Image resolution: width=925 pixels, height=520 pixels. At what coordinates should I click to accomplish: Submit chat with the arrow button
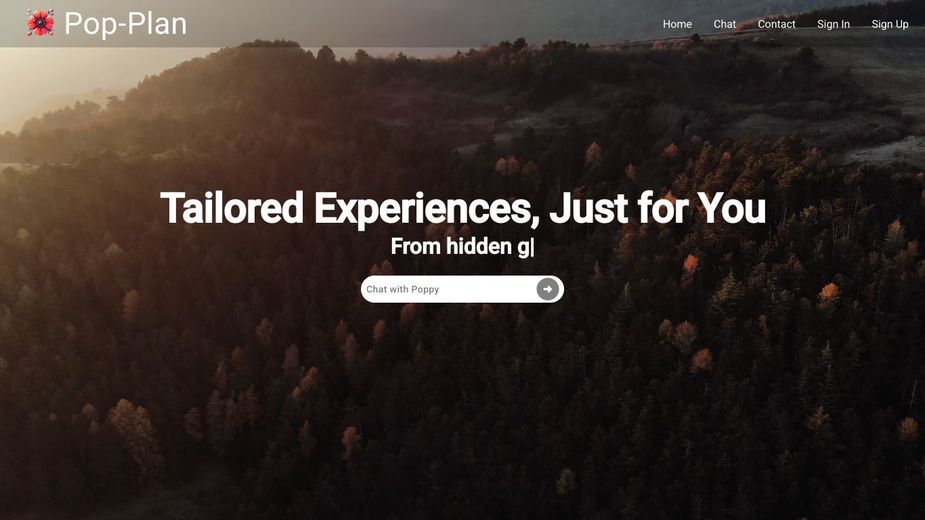point(547,289)
